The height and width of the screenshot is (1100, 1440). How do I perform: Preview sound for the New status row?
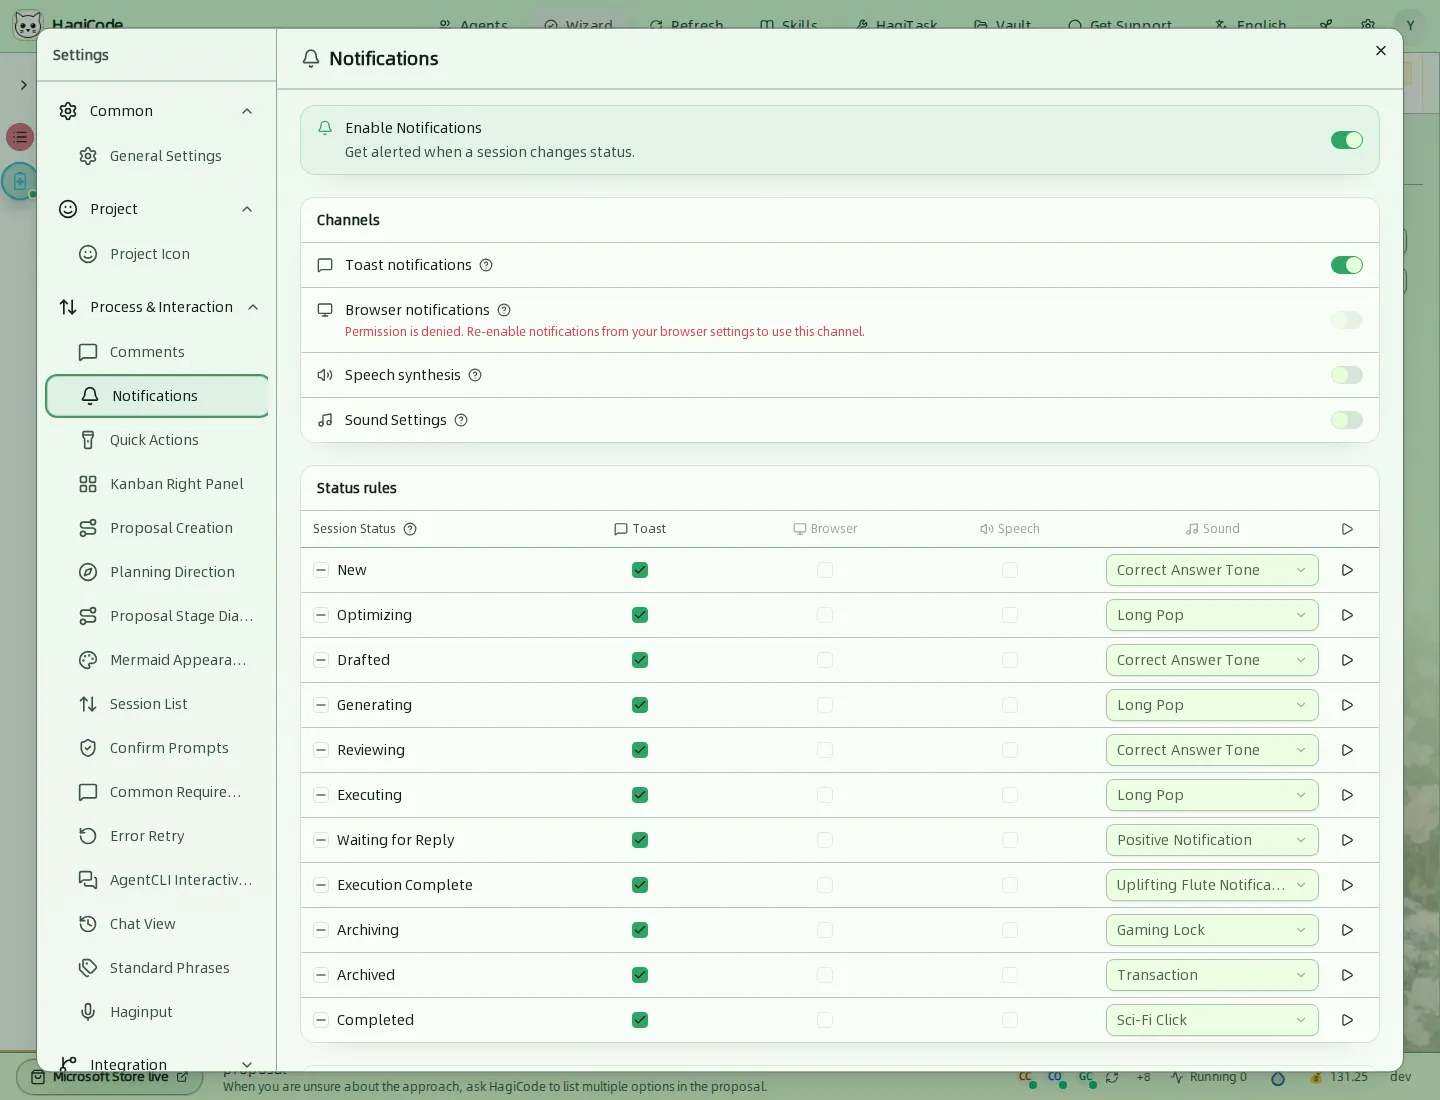1347,570
